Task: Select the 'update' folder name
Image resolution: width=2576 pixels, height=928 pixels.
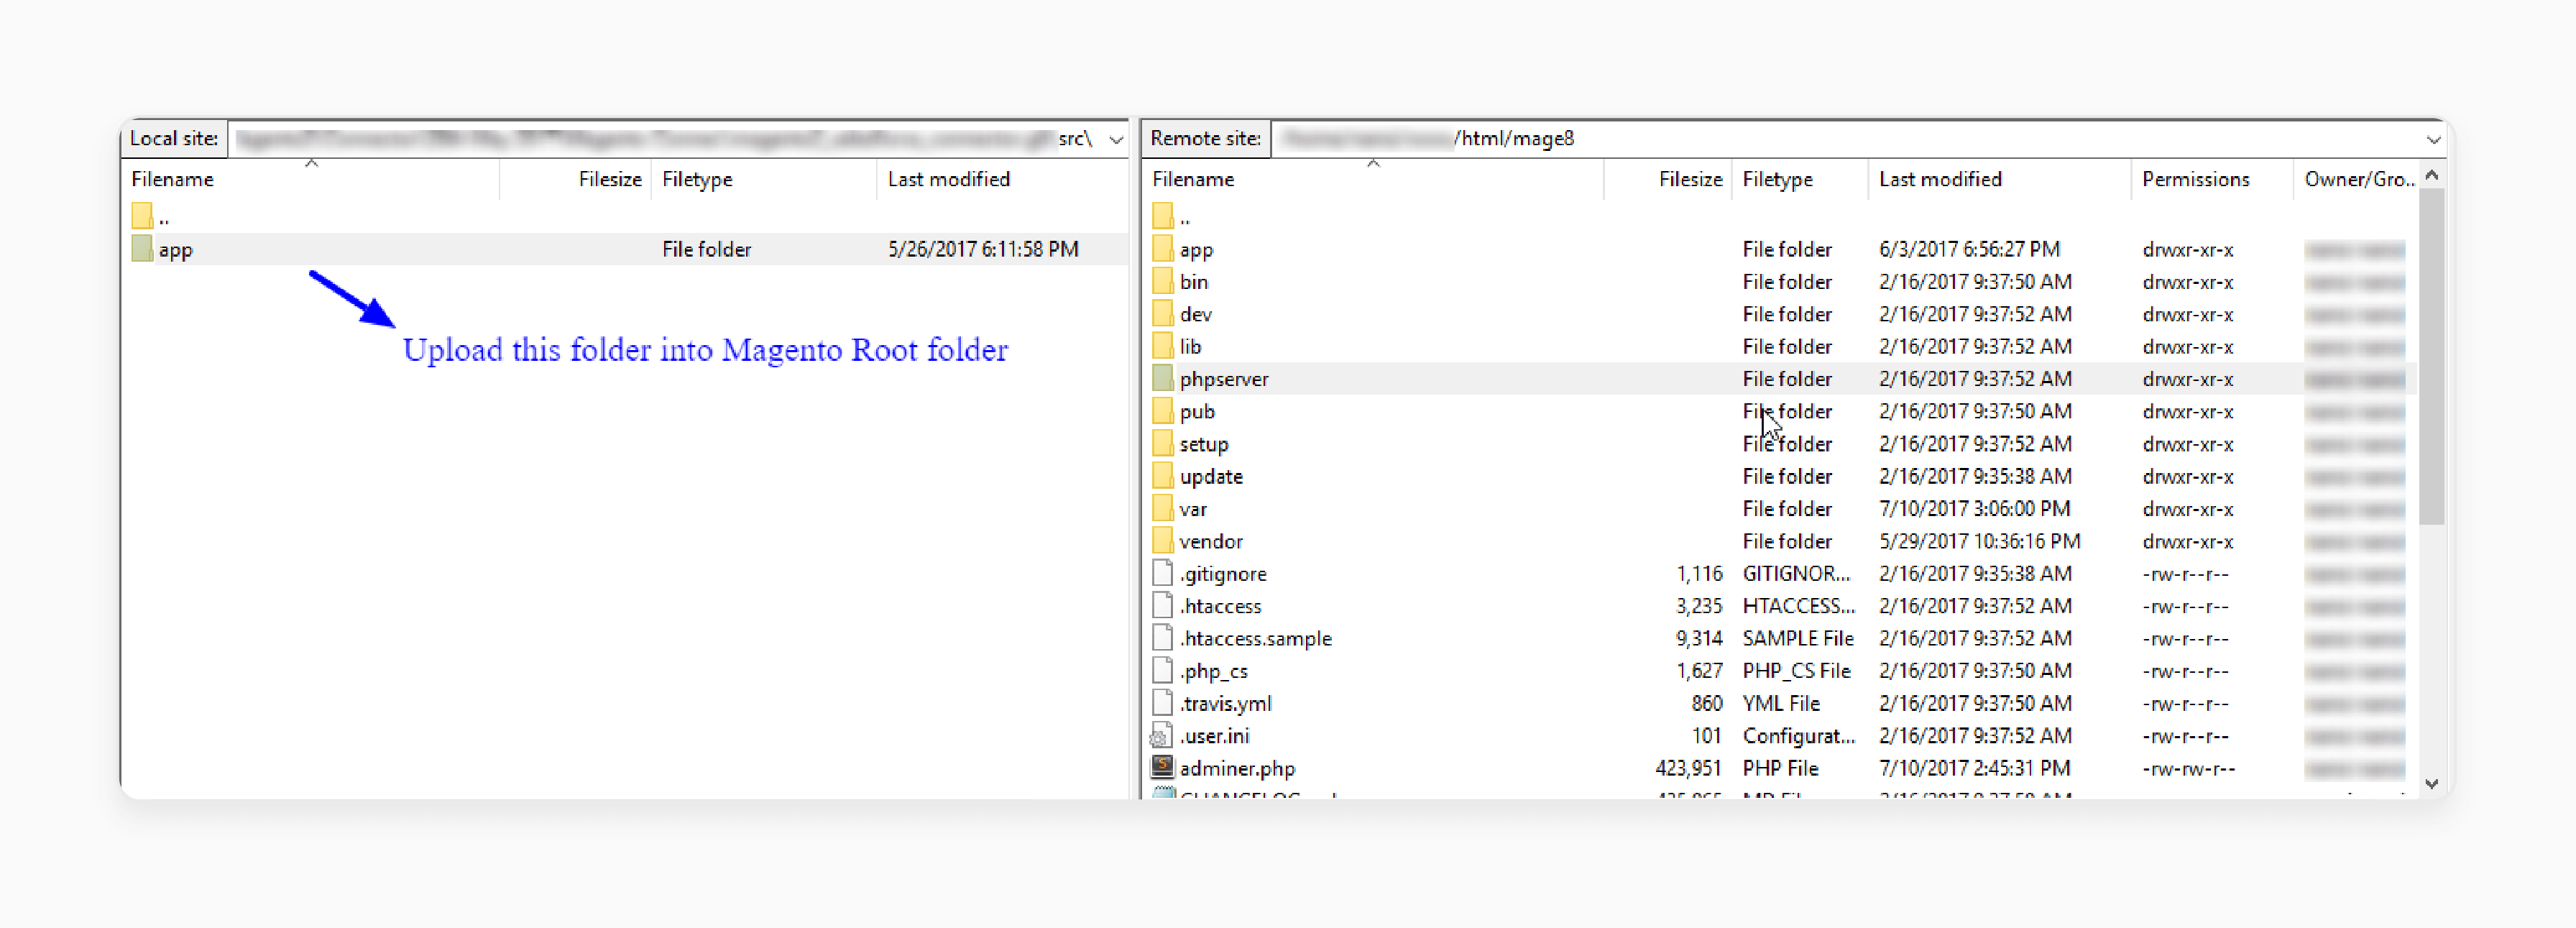Action: point(1211,477)
